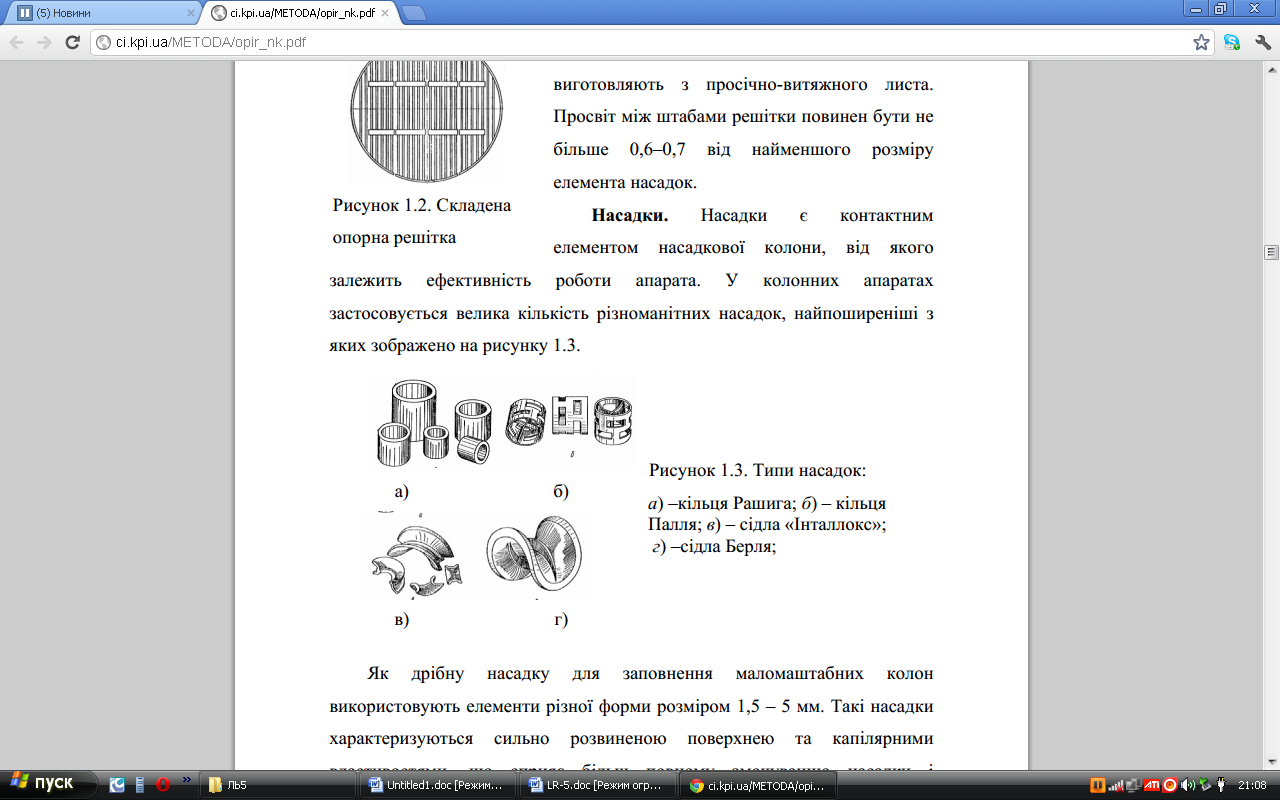Click the globe site info icon in address bar
This screenshot has height=800, width=1280.
pyautogui.click(x=103, y=42)
